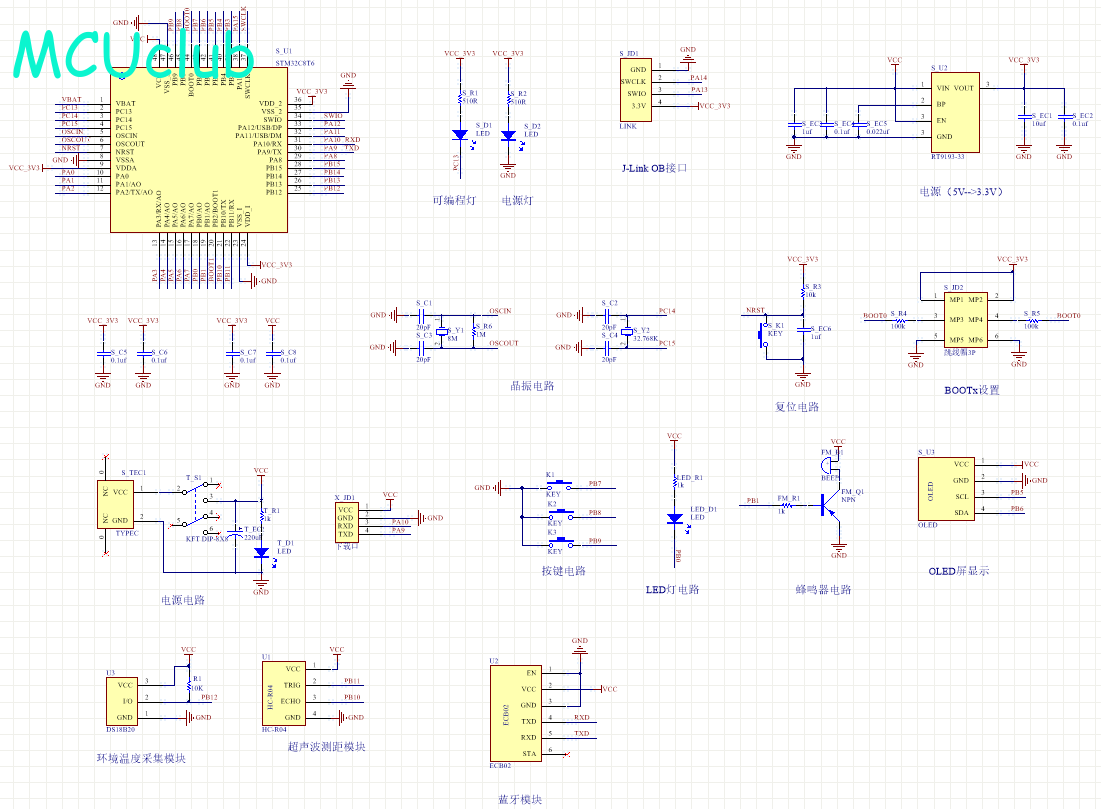Click the PC14 net label near S_C2
The width and height of the screenshot is (1101, 809).
[x=667, y=310]
